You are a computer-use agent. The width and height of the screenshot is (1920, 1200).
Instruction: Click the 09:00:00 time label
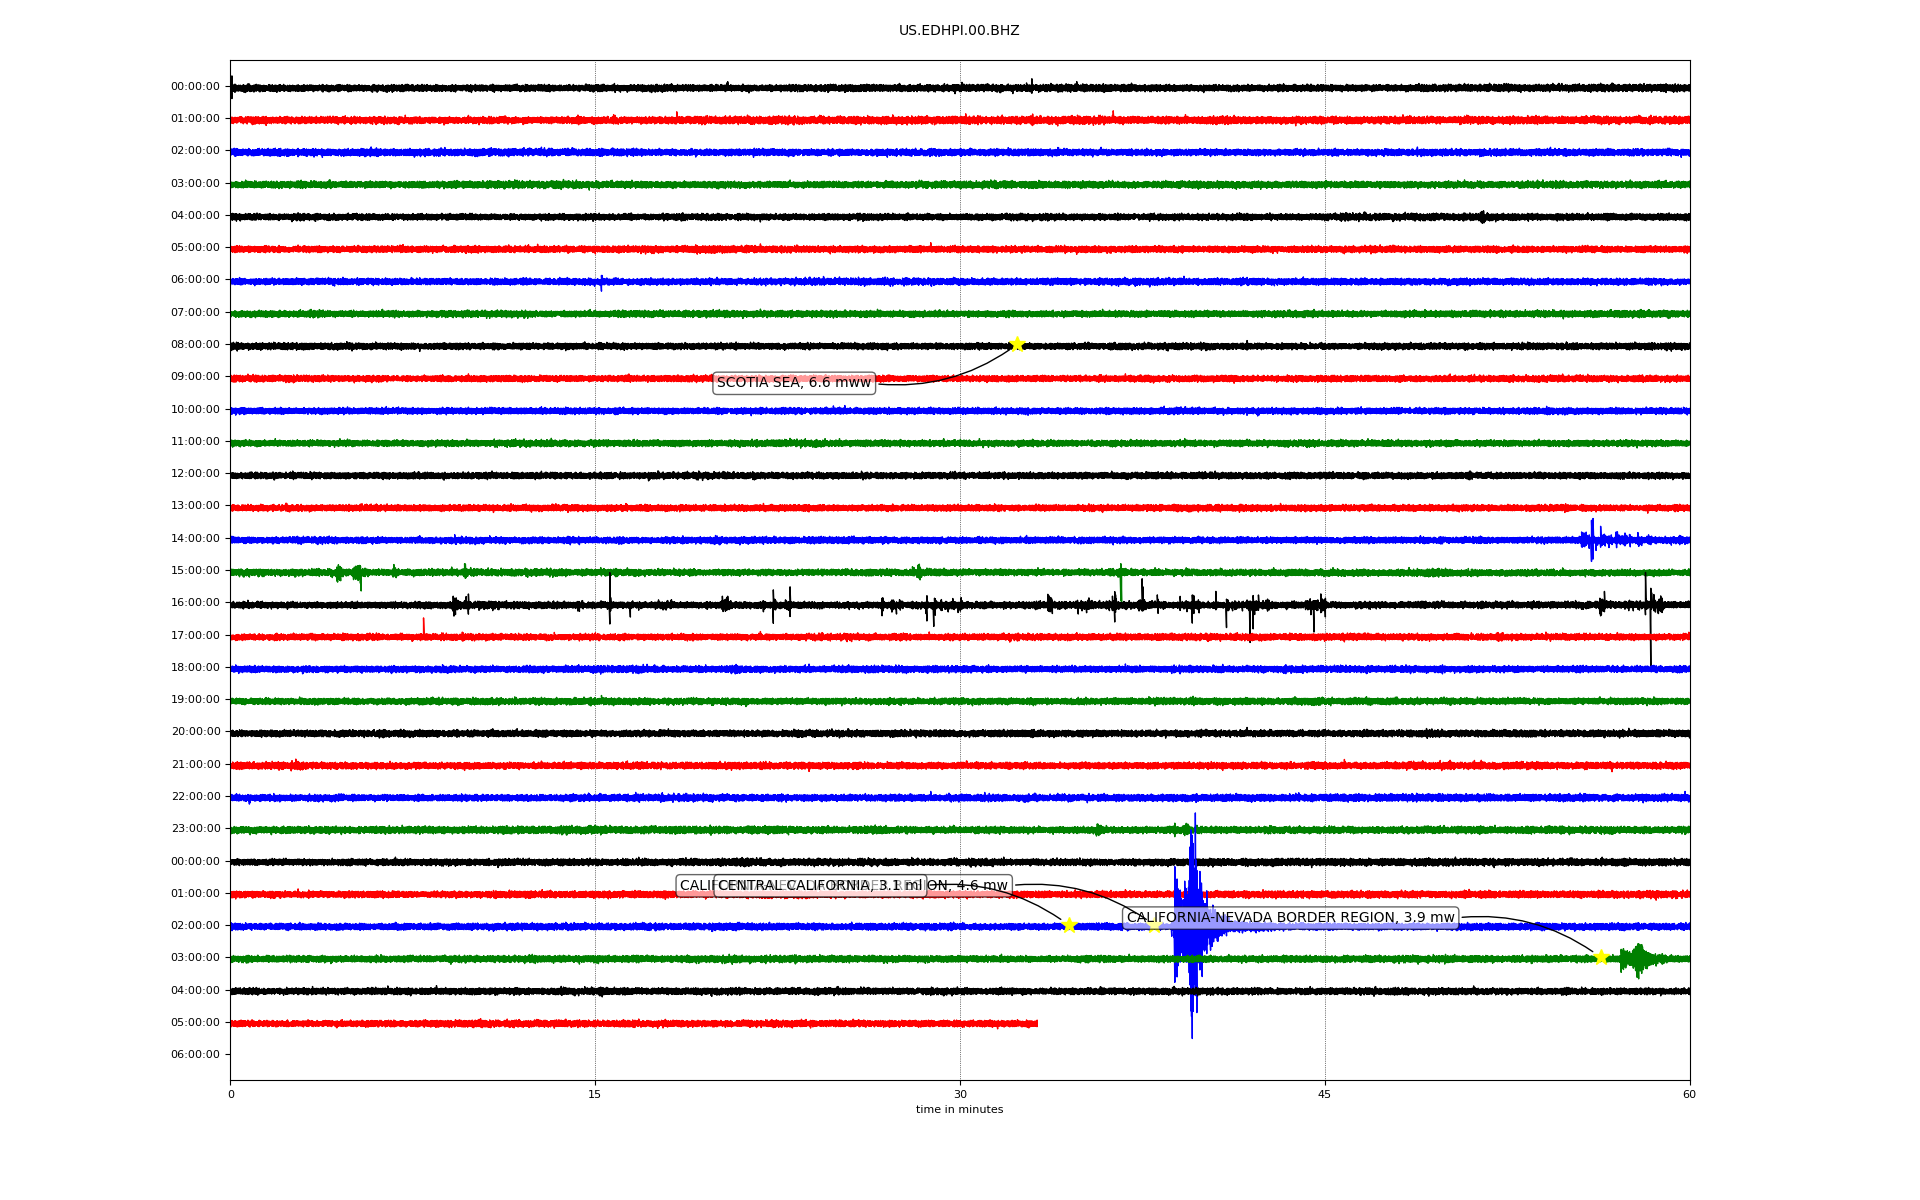(x=195, y=377)
